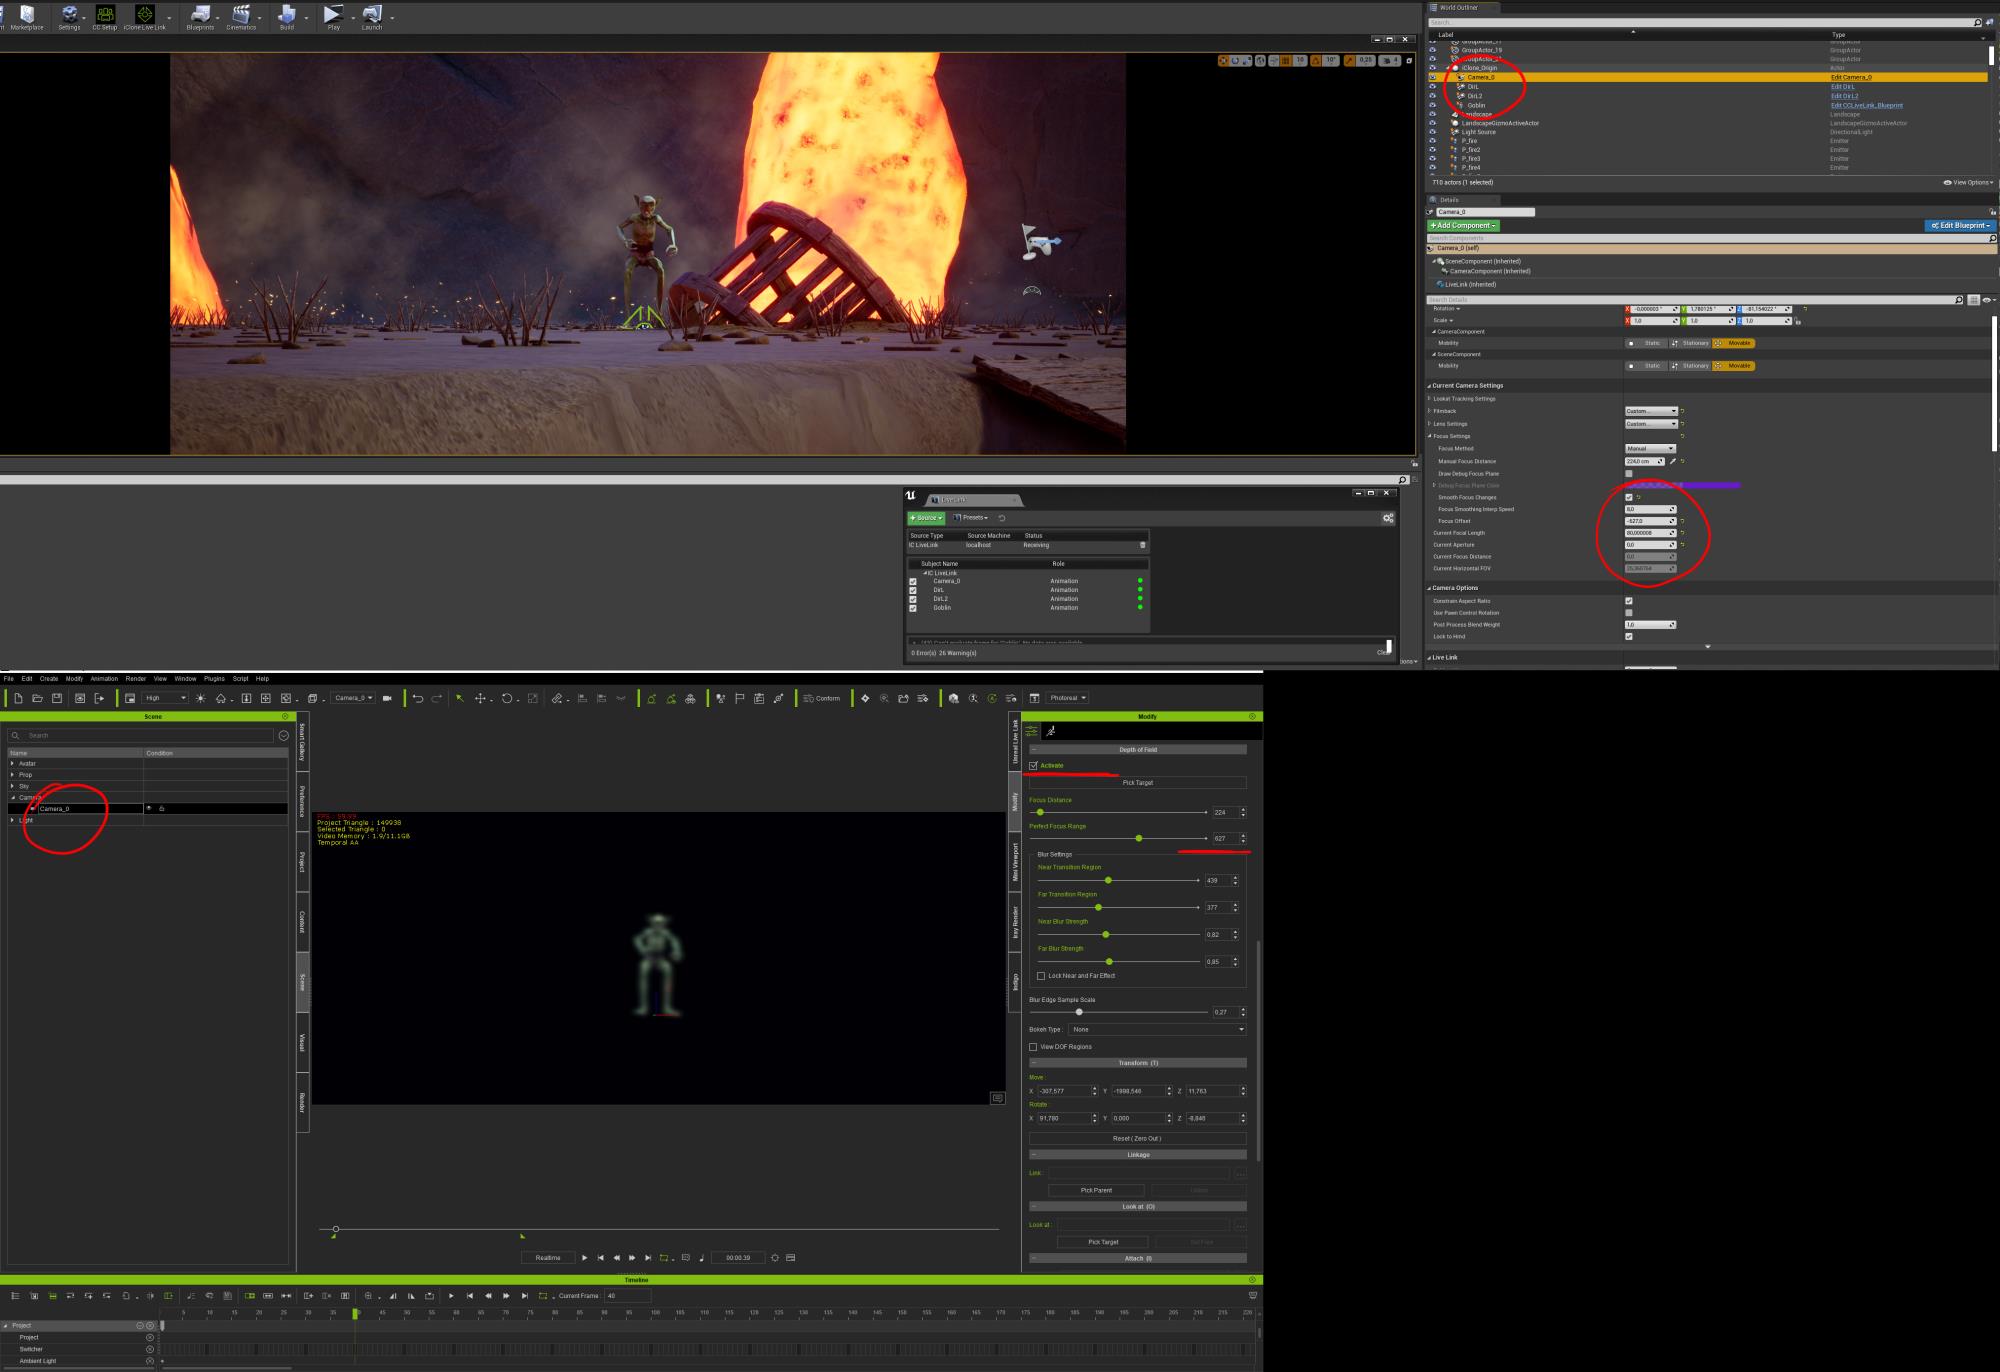Adjust Perfect Focus Range slider handle
Viewport: 2000px width, 1372px height.
(1139, 838)
